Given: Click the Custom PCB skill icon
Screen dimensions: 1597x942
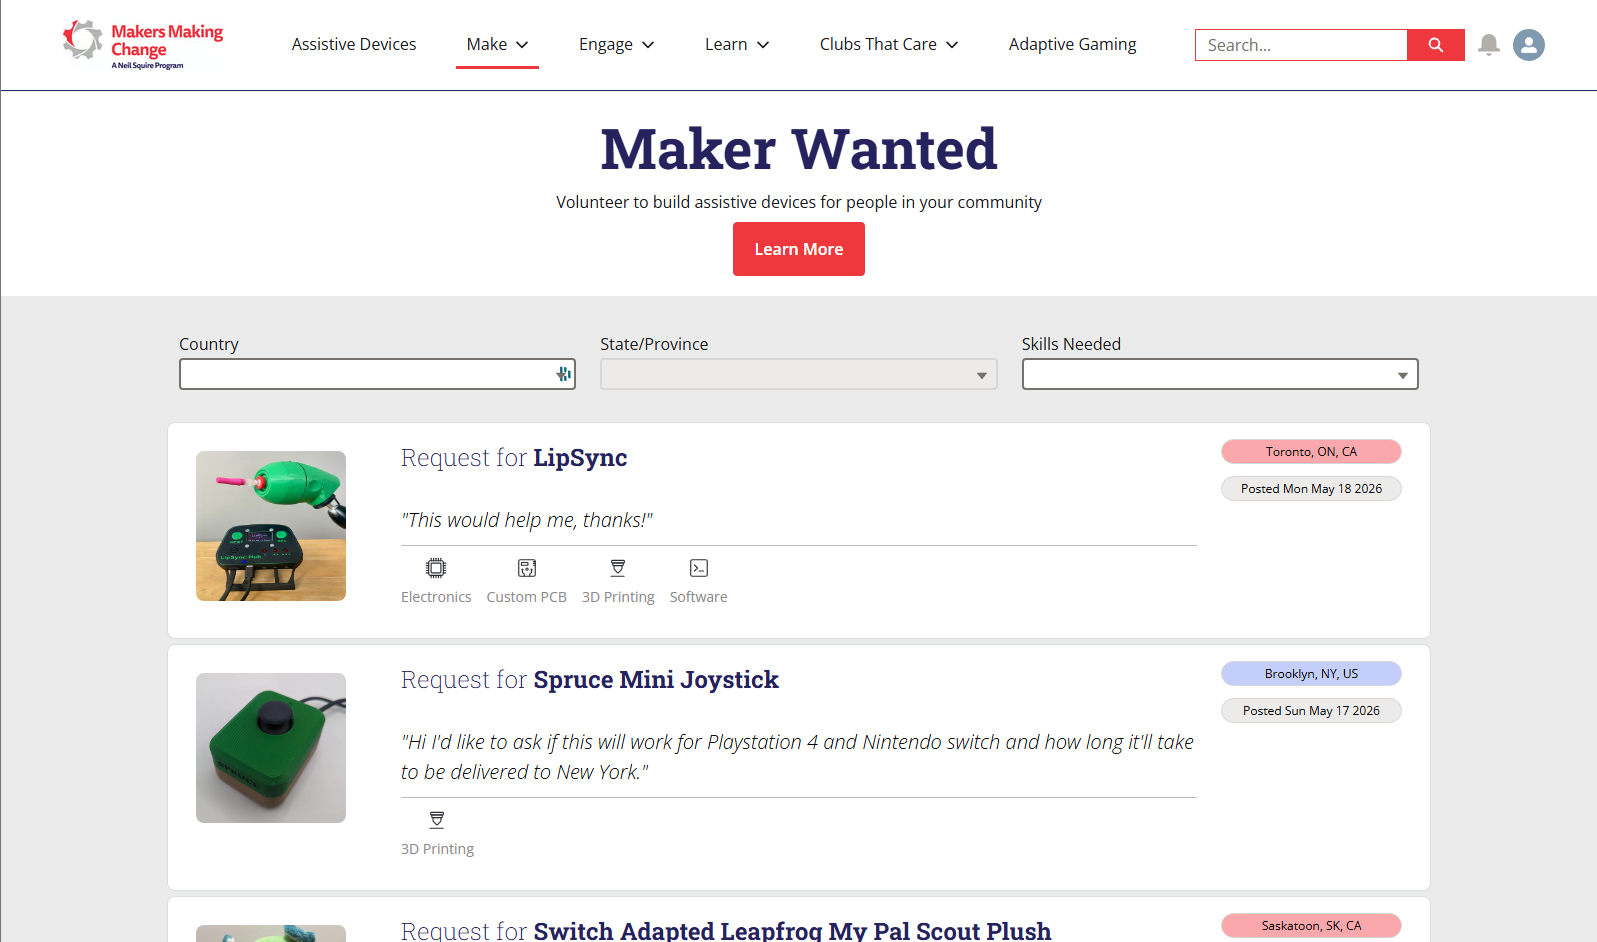Looking at the screenshot, I should coord(527,568).
